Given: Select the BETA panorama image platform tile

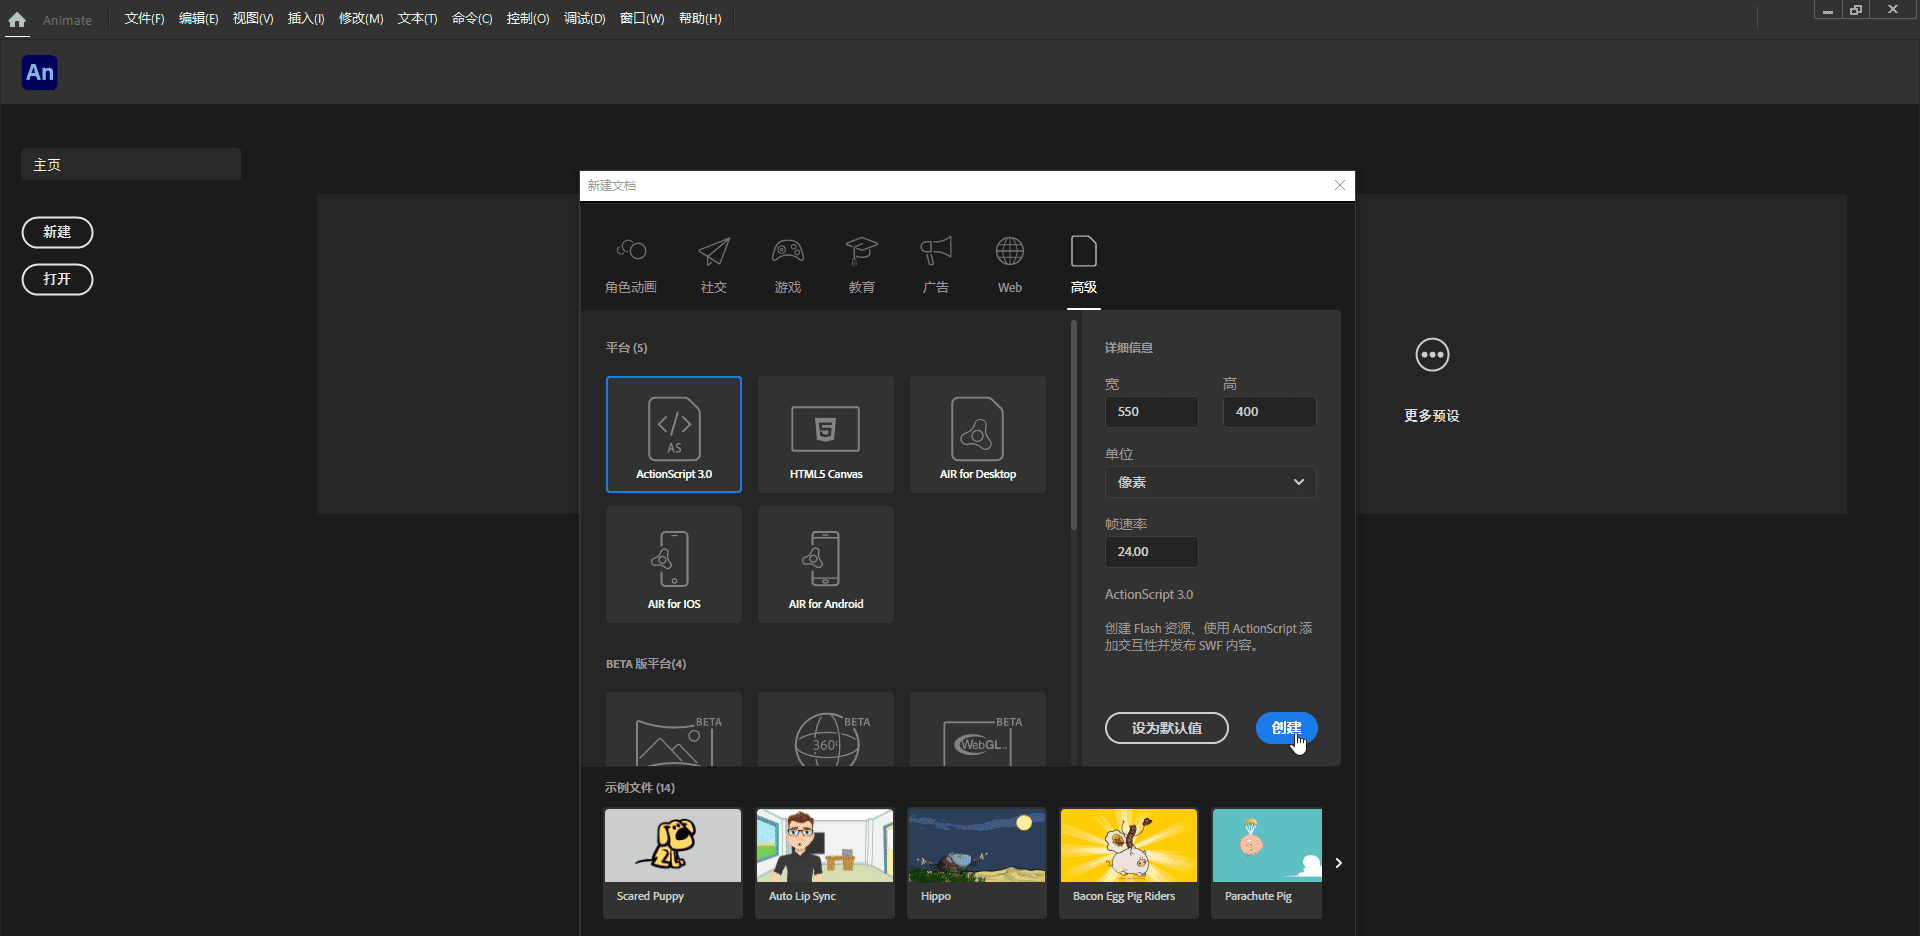Looking at the screenshot, I should tap(674, 730).
